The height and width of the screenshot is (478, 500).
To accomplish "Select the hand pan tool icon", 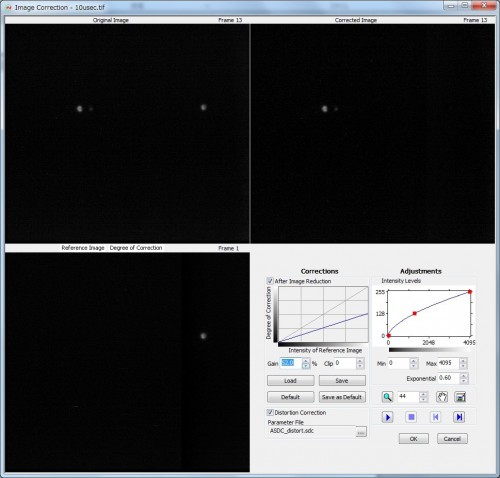I will (x=442, y=397).
